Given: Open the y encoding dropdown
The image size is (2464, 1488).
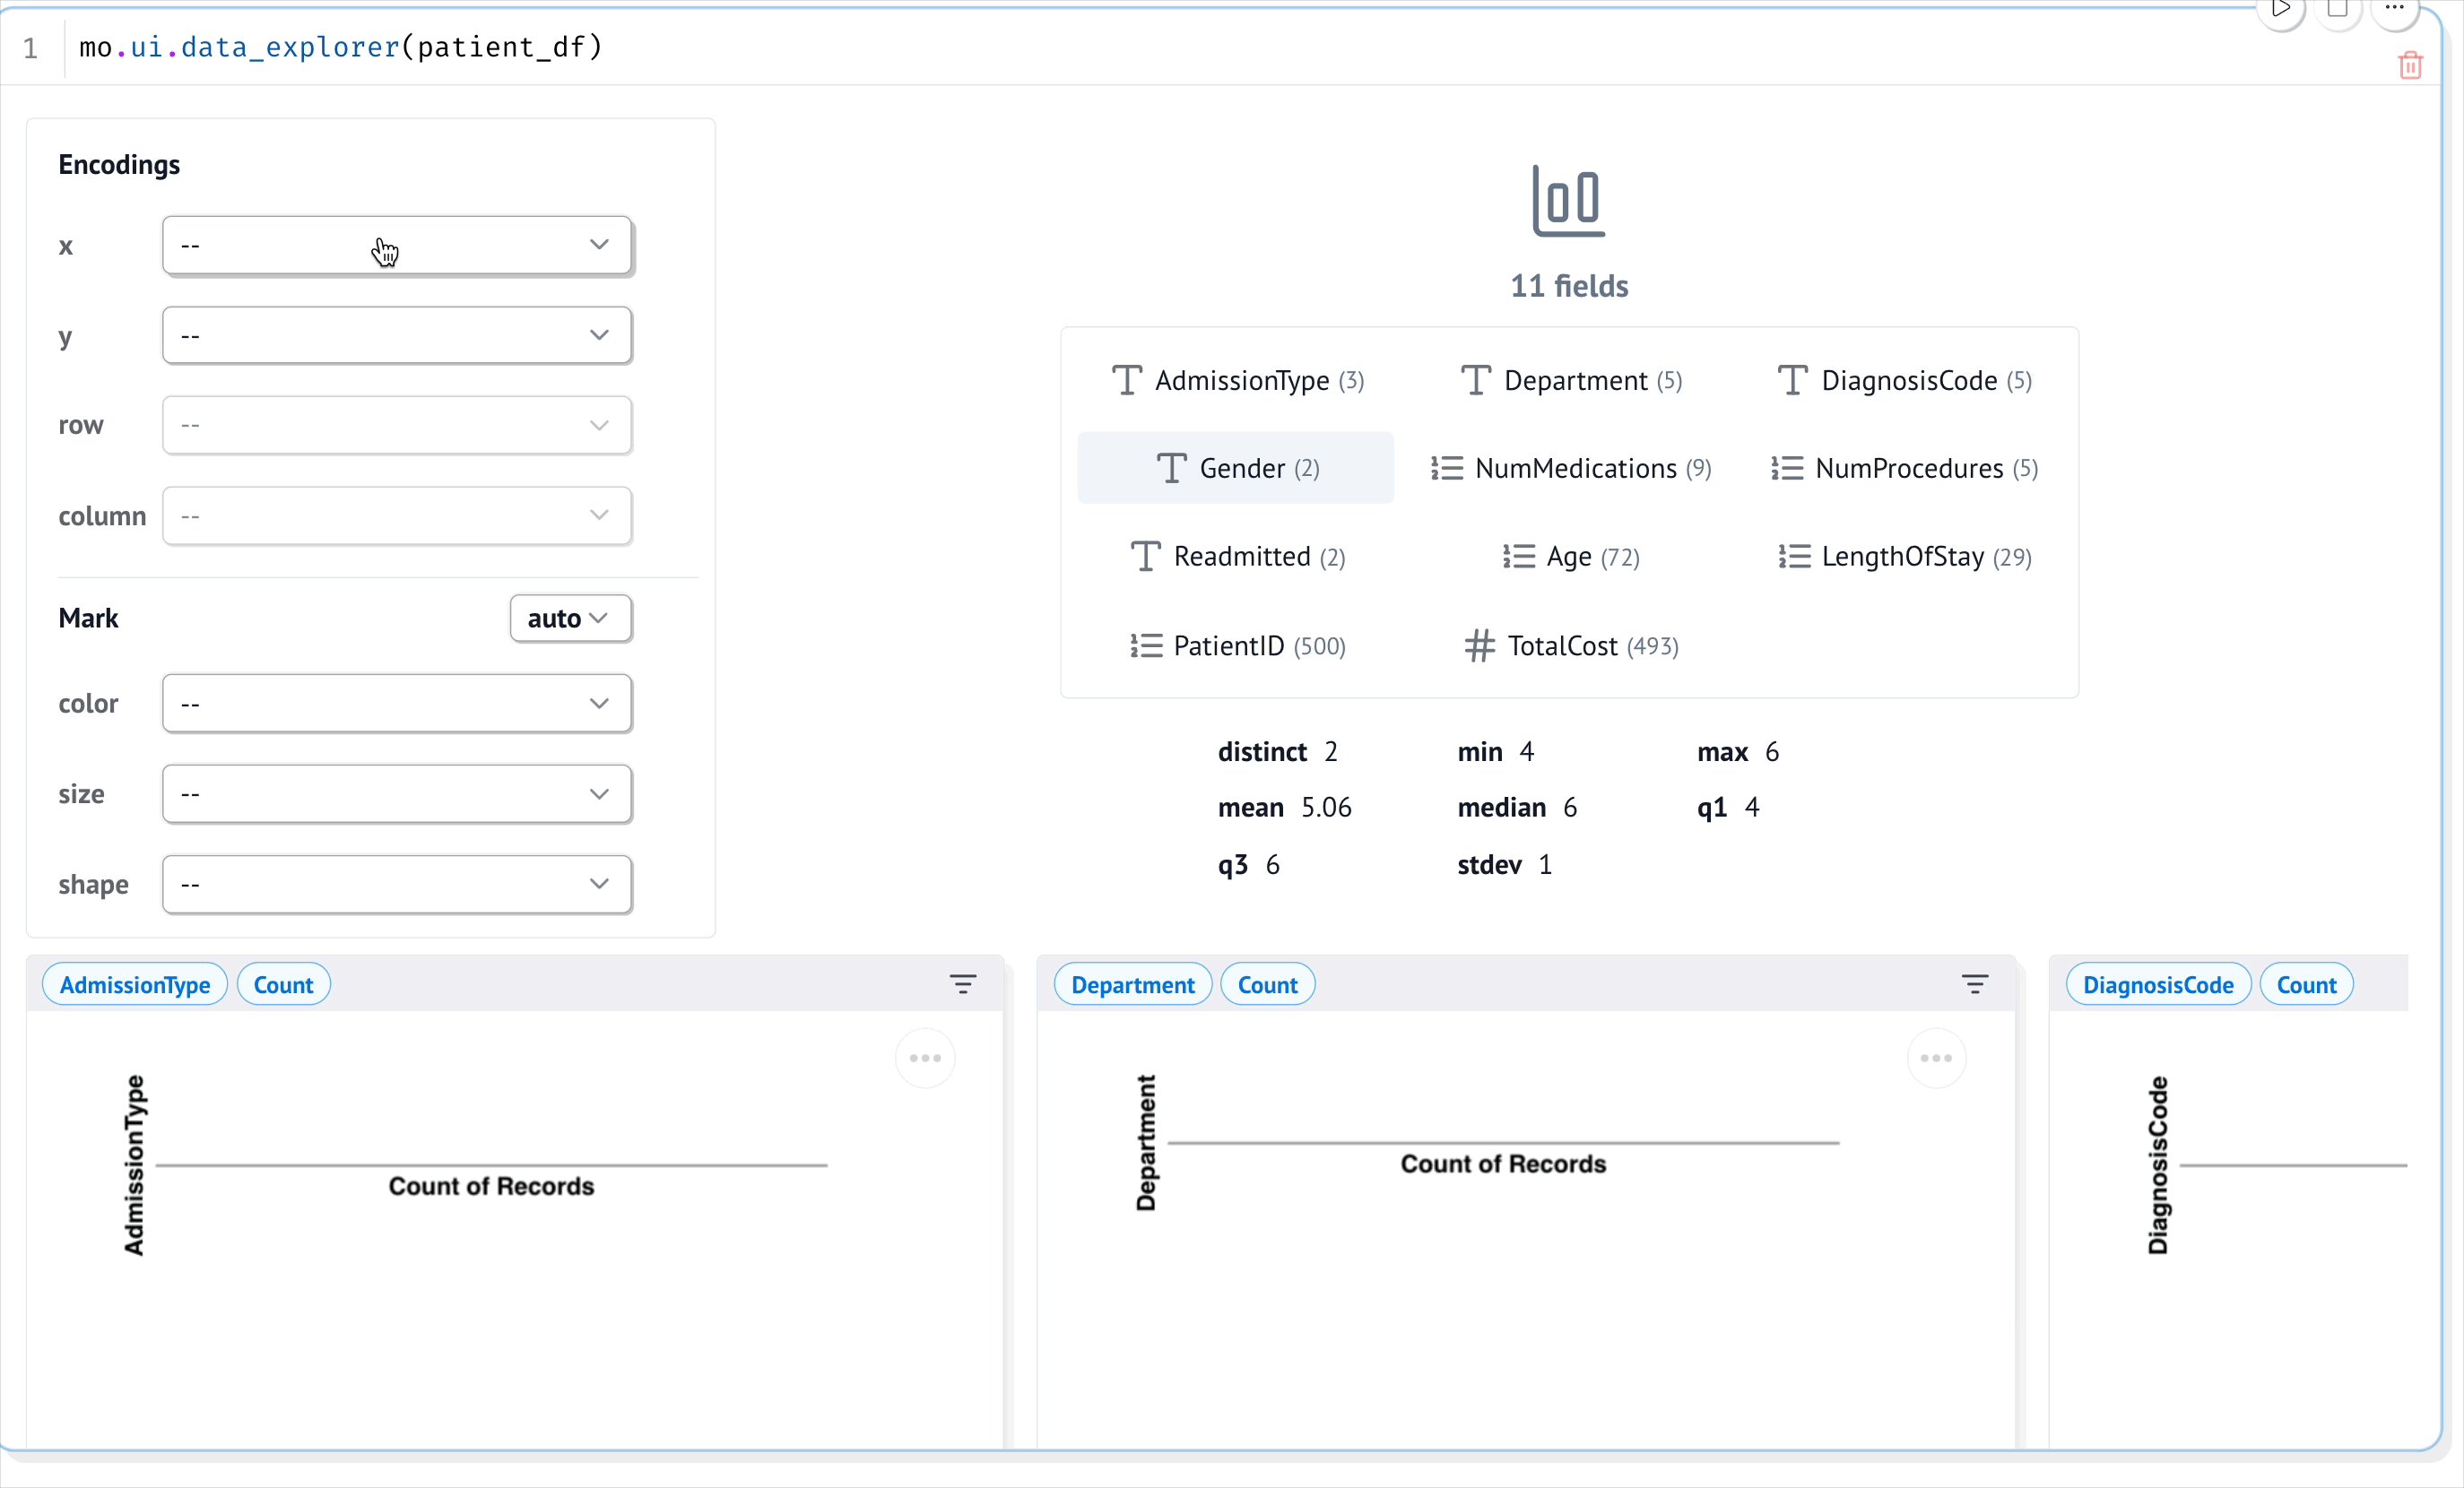Looking at the screenshot, I should coord(396,335).
